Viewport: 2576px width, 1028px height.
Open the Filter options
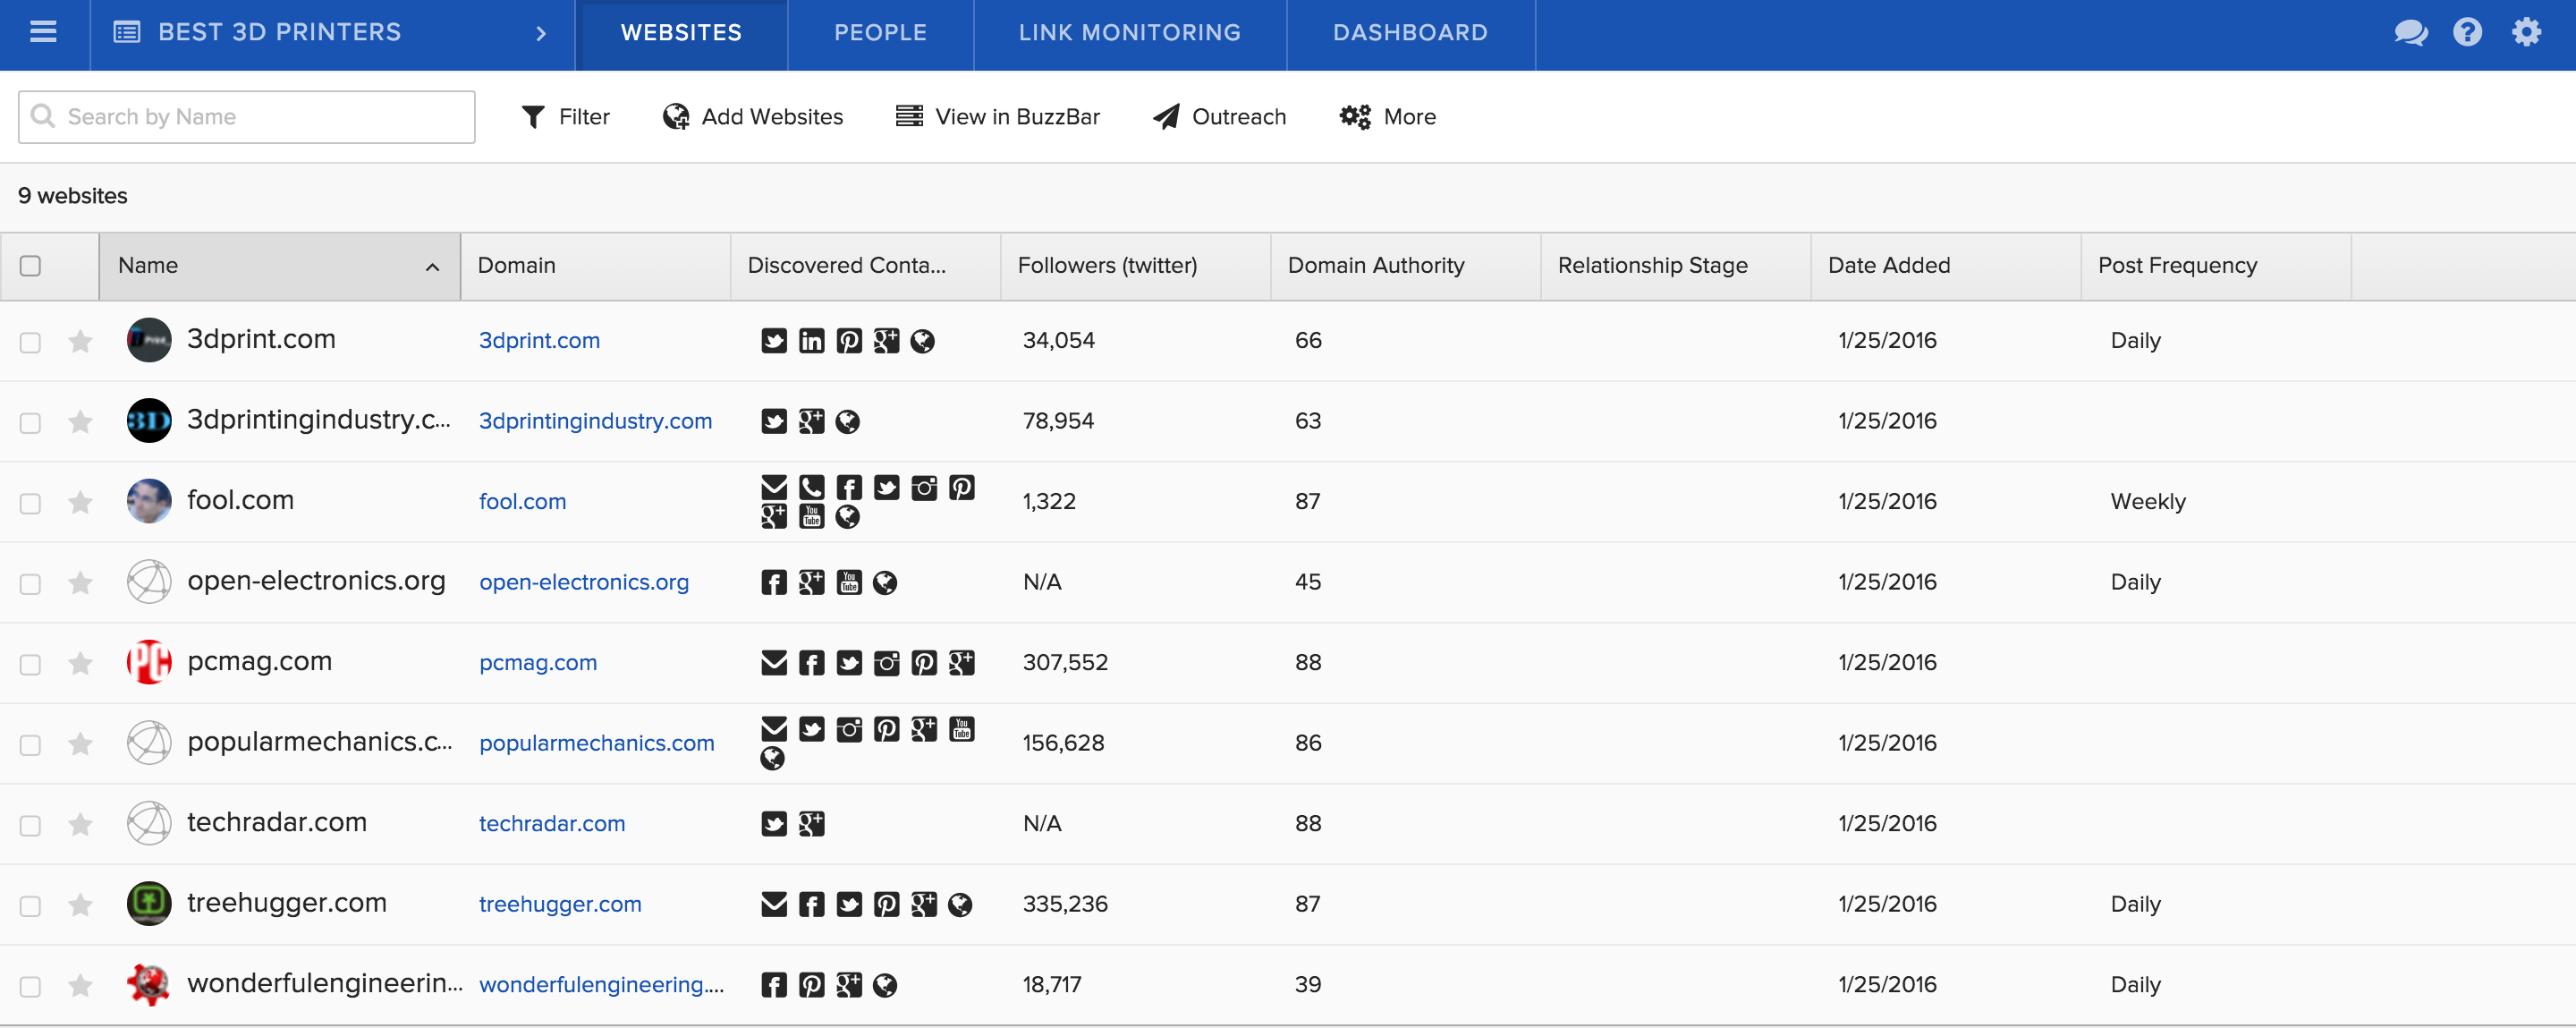(x=565, y=117)
